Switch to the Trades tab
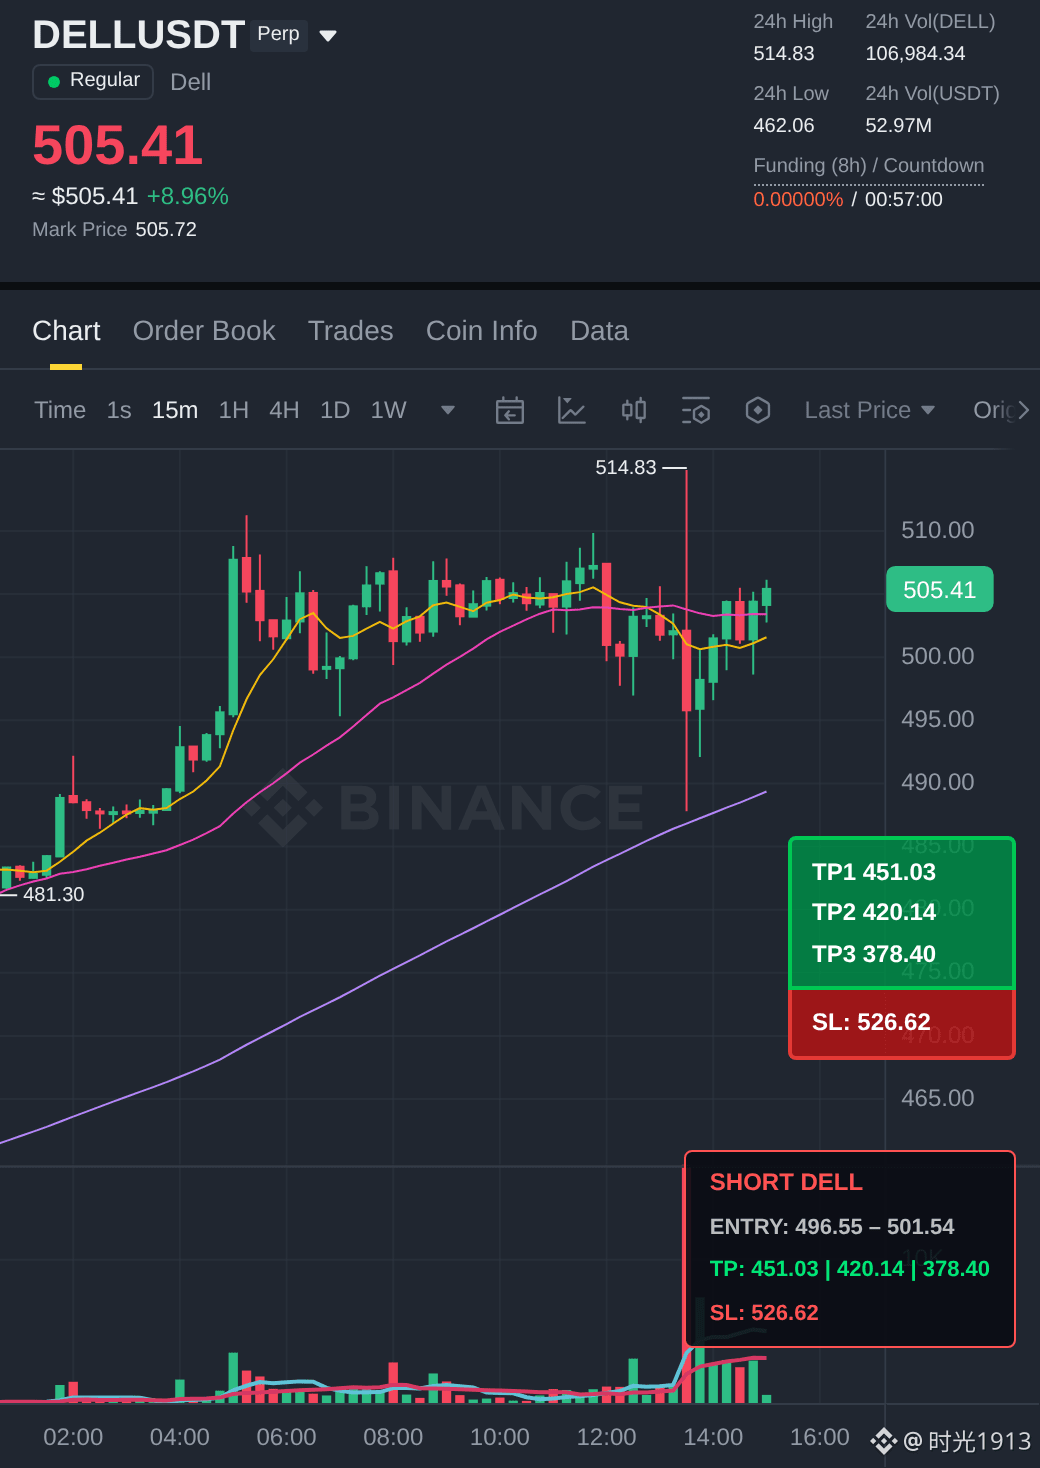The height and width of the screenshot is (1468, 1040). coord(351,331)
